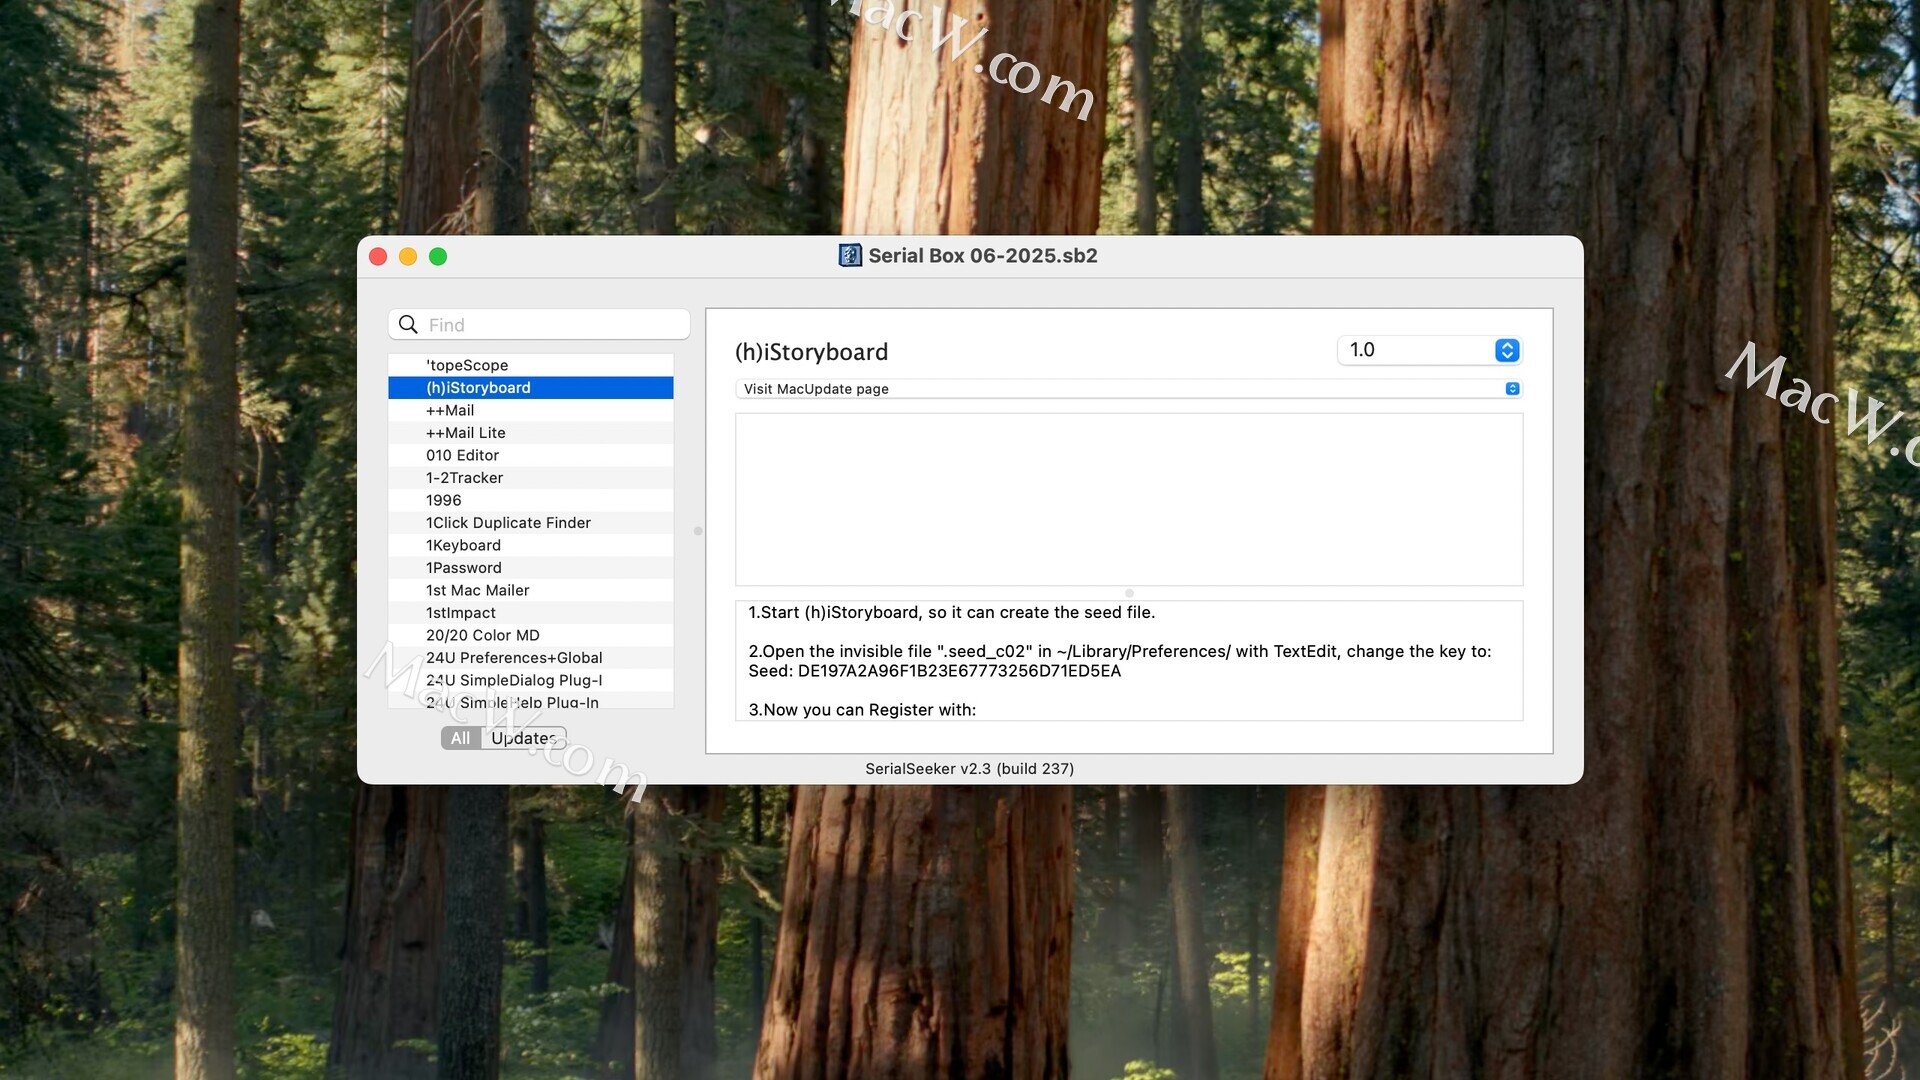Zoom the window with the green button
This screenshot has width=1920, height=1080.
[x=438, y=257]
